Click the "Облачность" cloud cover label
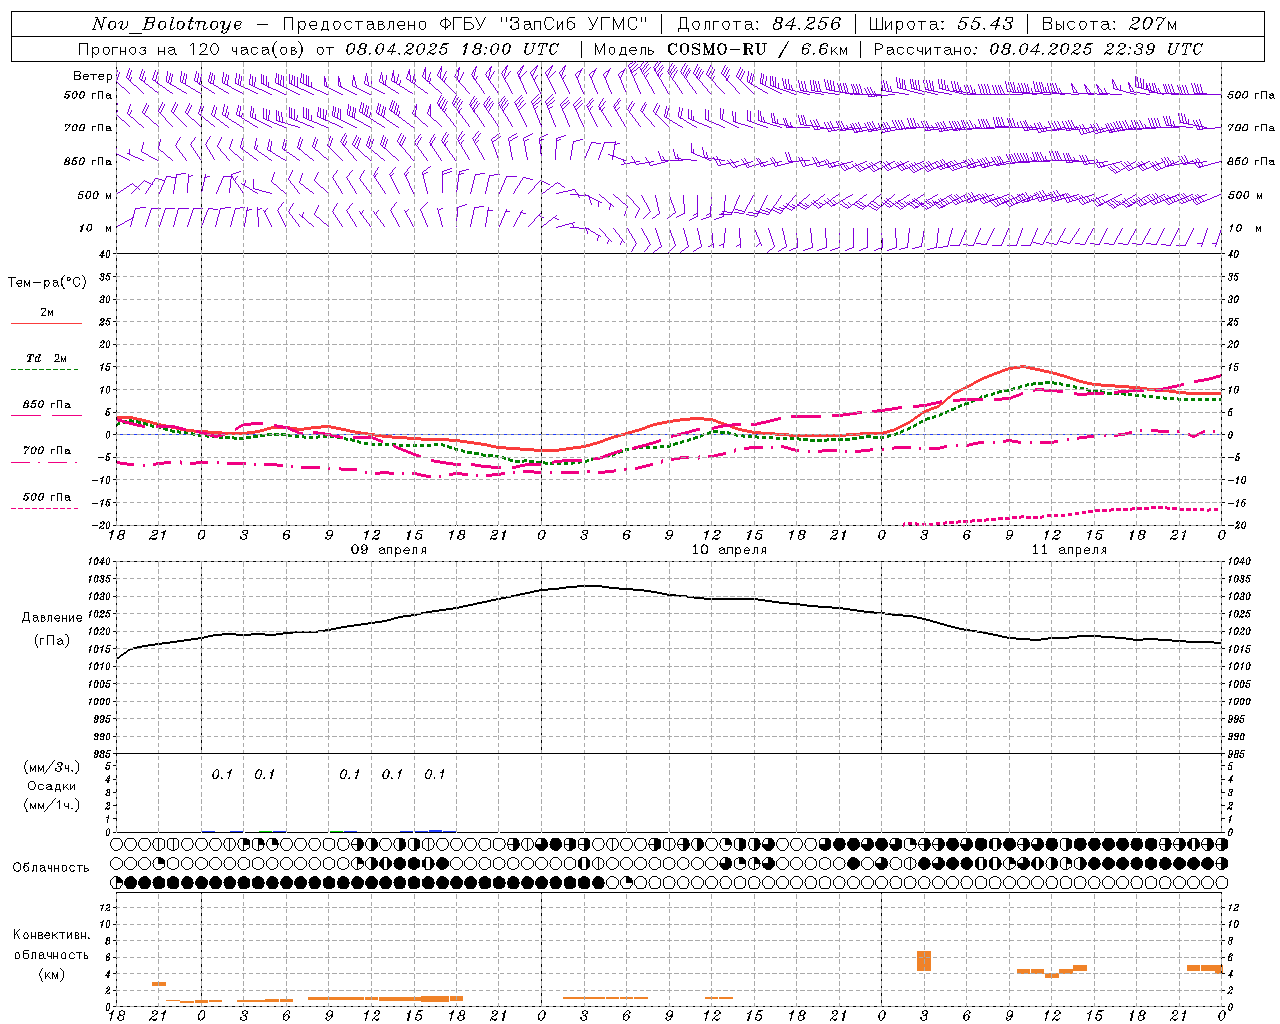The image size is (1280, 1024). [51, 868]
